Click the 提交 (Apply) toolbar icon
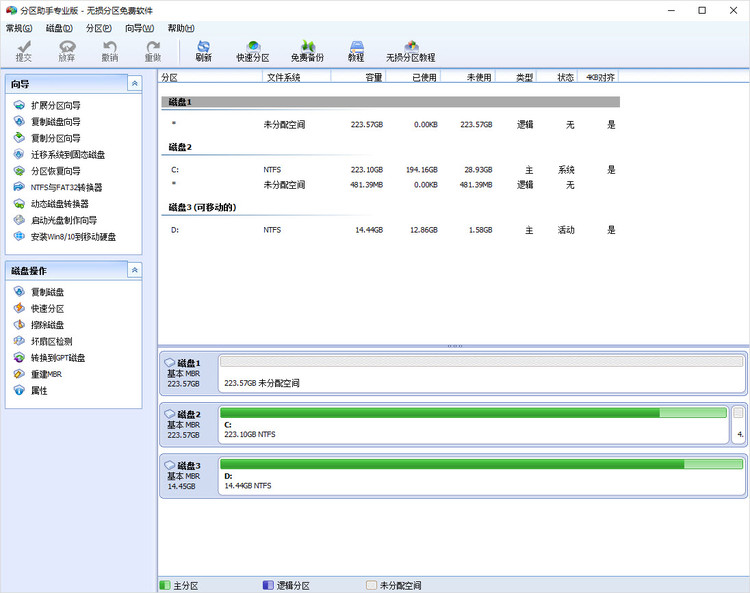Viewport: 750px width, 593px height. pyautogui.click(x=23, y=51)
